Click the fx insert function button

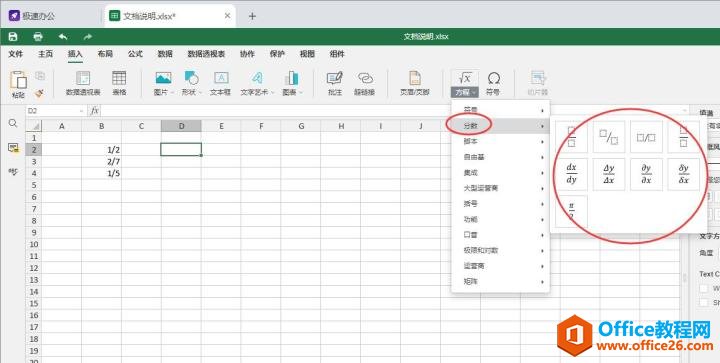point(95,111)
